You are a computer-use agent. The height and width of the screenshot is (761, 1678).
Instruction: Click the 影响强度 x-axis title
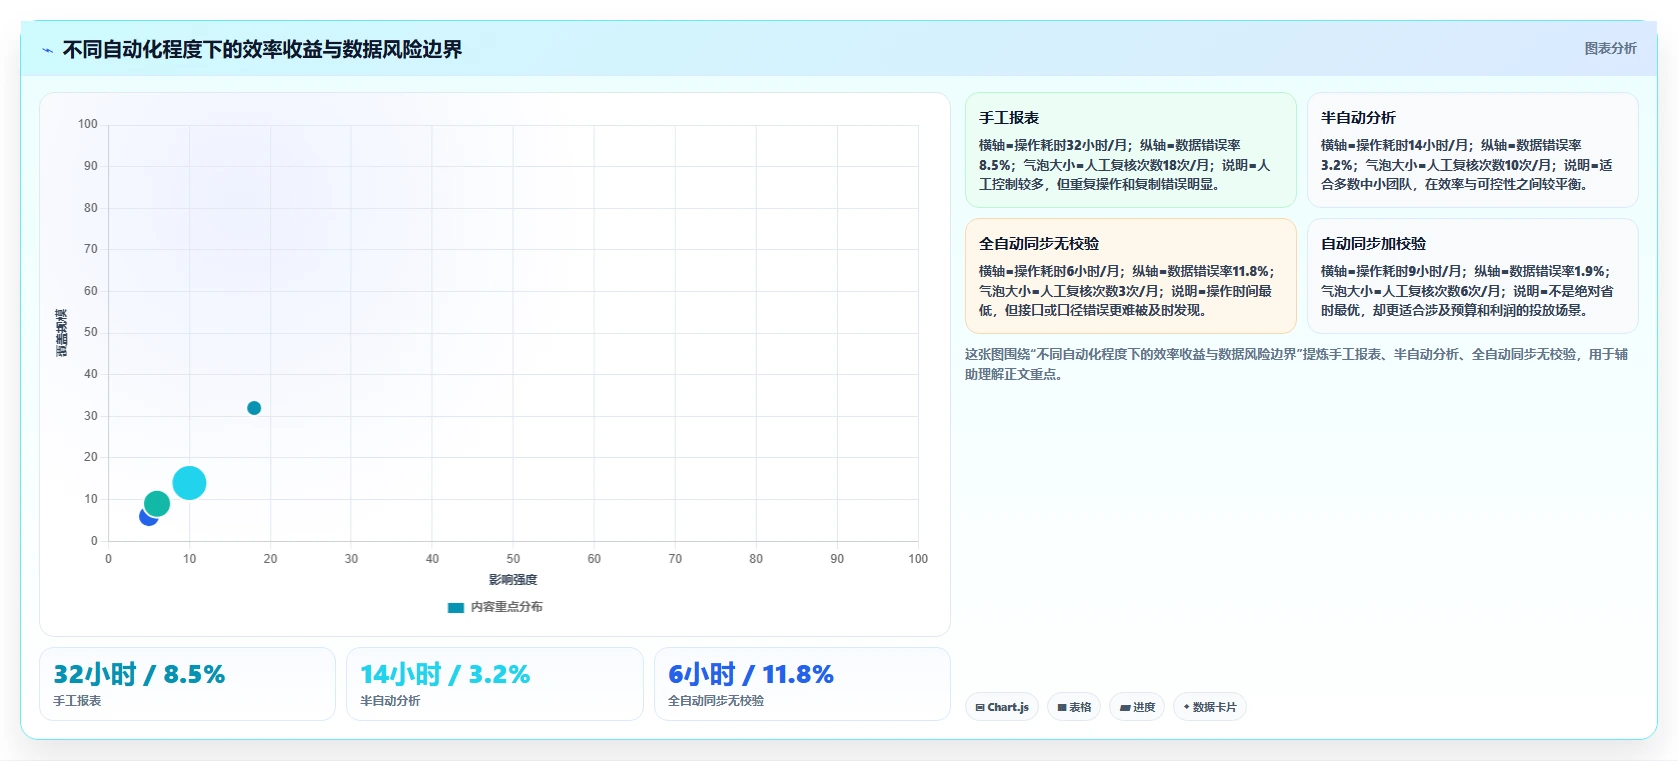click(513, 580)
